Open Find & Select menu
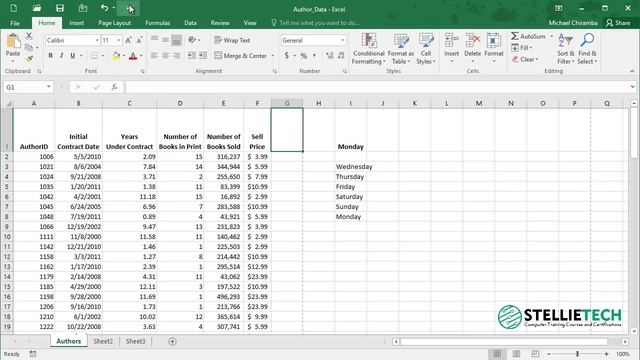Viewport: 640px width, 360px height. coord(587,49)
